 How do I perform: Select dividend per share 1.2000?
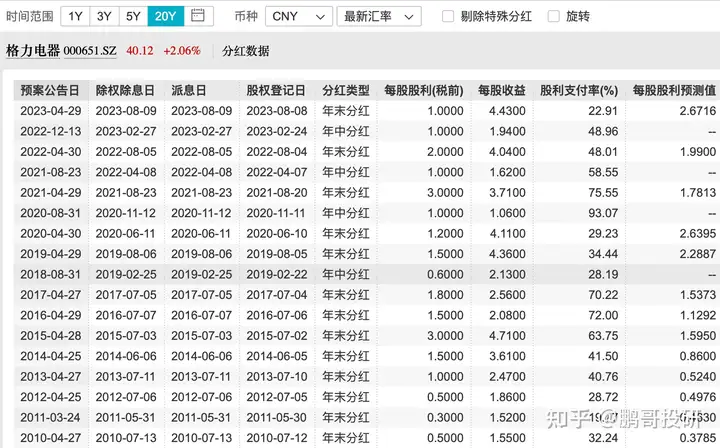pos(445,234)
